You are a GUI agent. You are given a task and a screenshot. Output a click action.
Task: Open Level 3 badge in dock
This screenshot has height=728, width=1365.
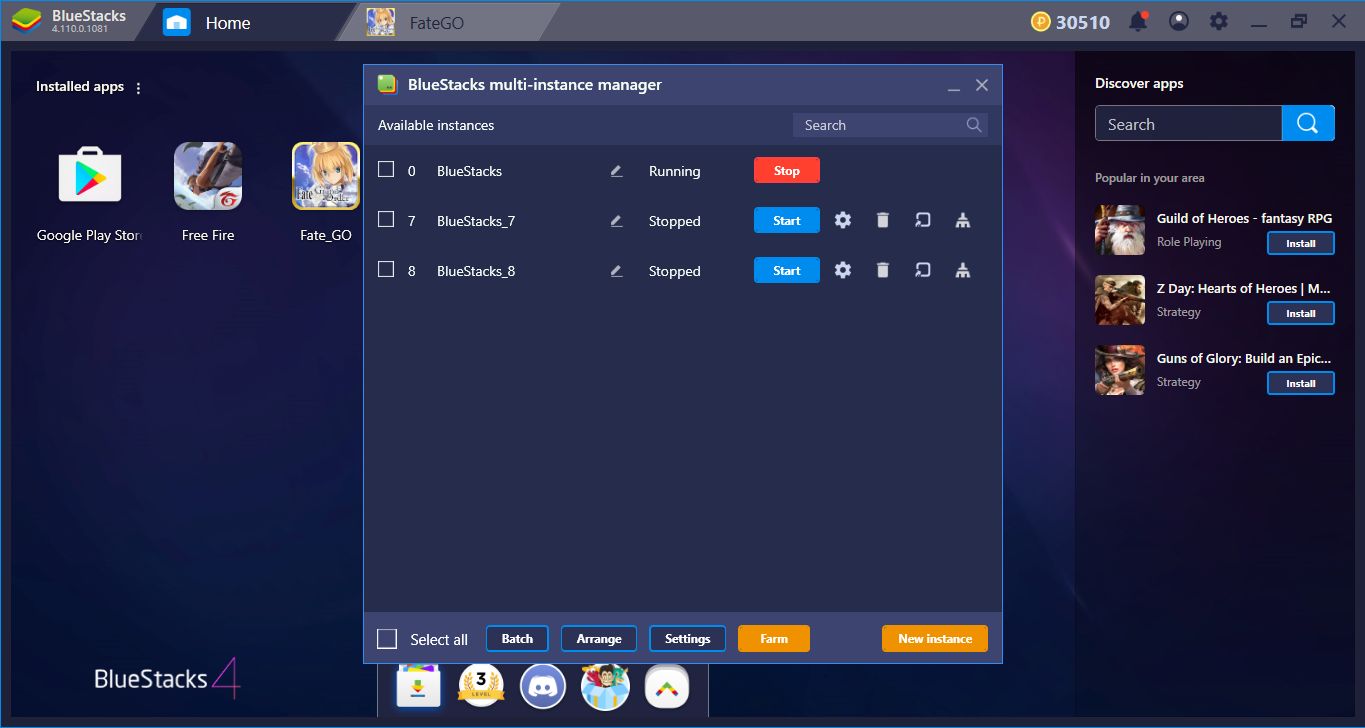(481, 686)
